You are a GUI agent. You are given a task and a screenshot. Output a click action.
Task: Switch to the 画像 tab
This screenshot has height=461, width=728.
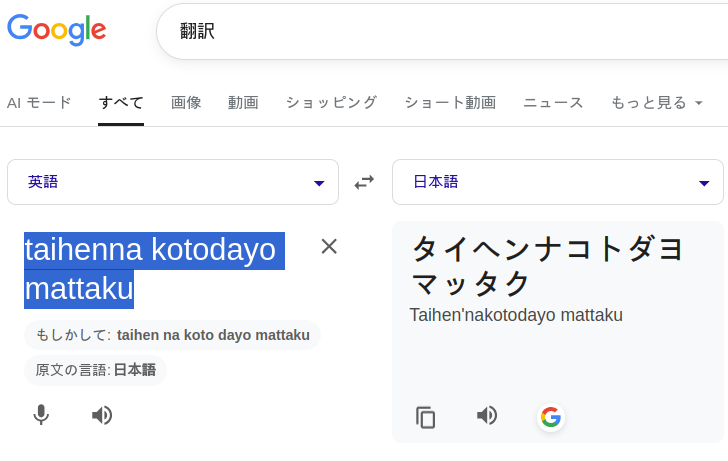click(x=186, y=102)
